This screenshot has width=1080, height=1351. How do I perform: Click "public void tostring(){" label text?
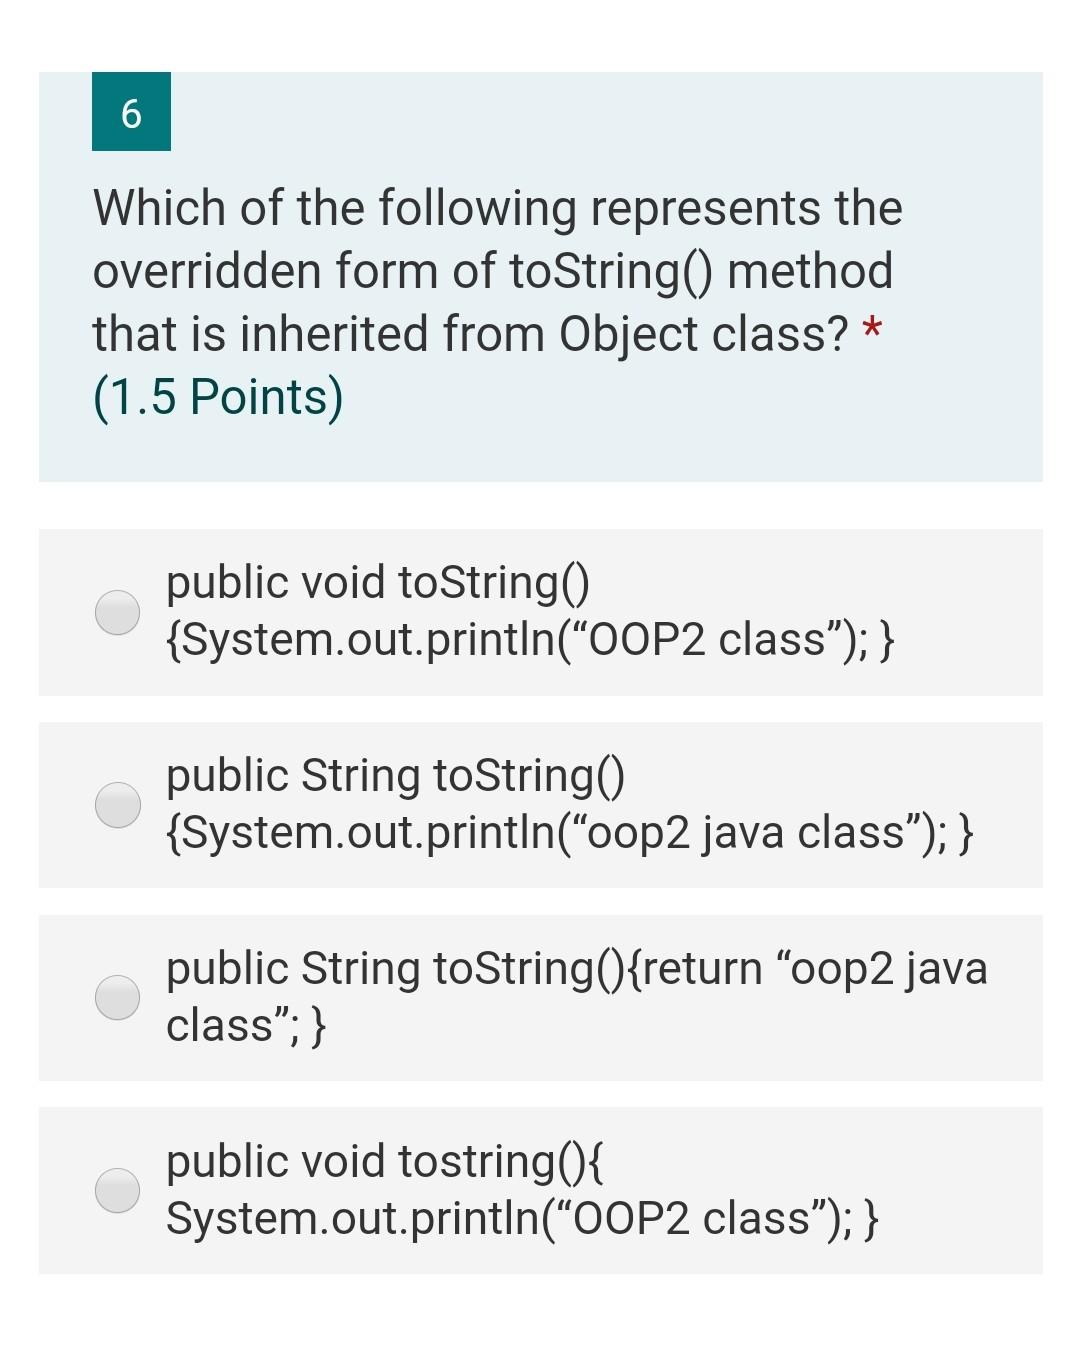(386, 1161)
